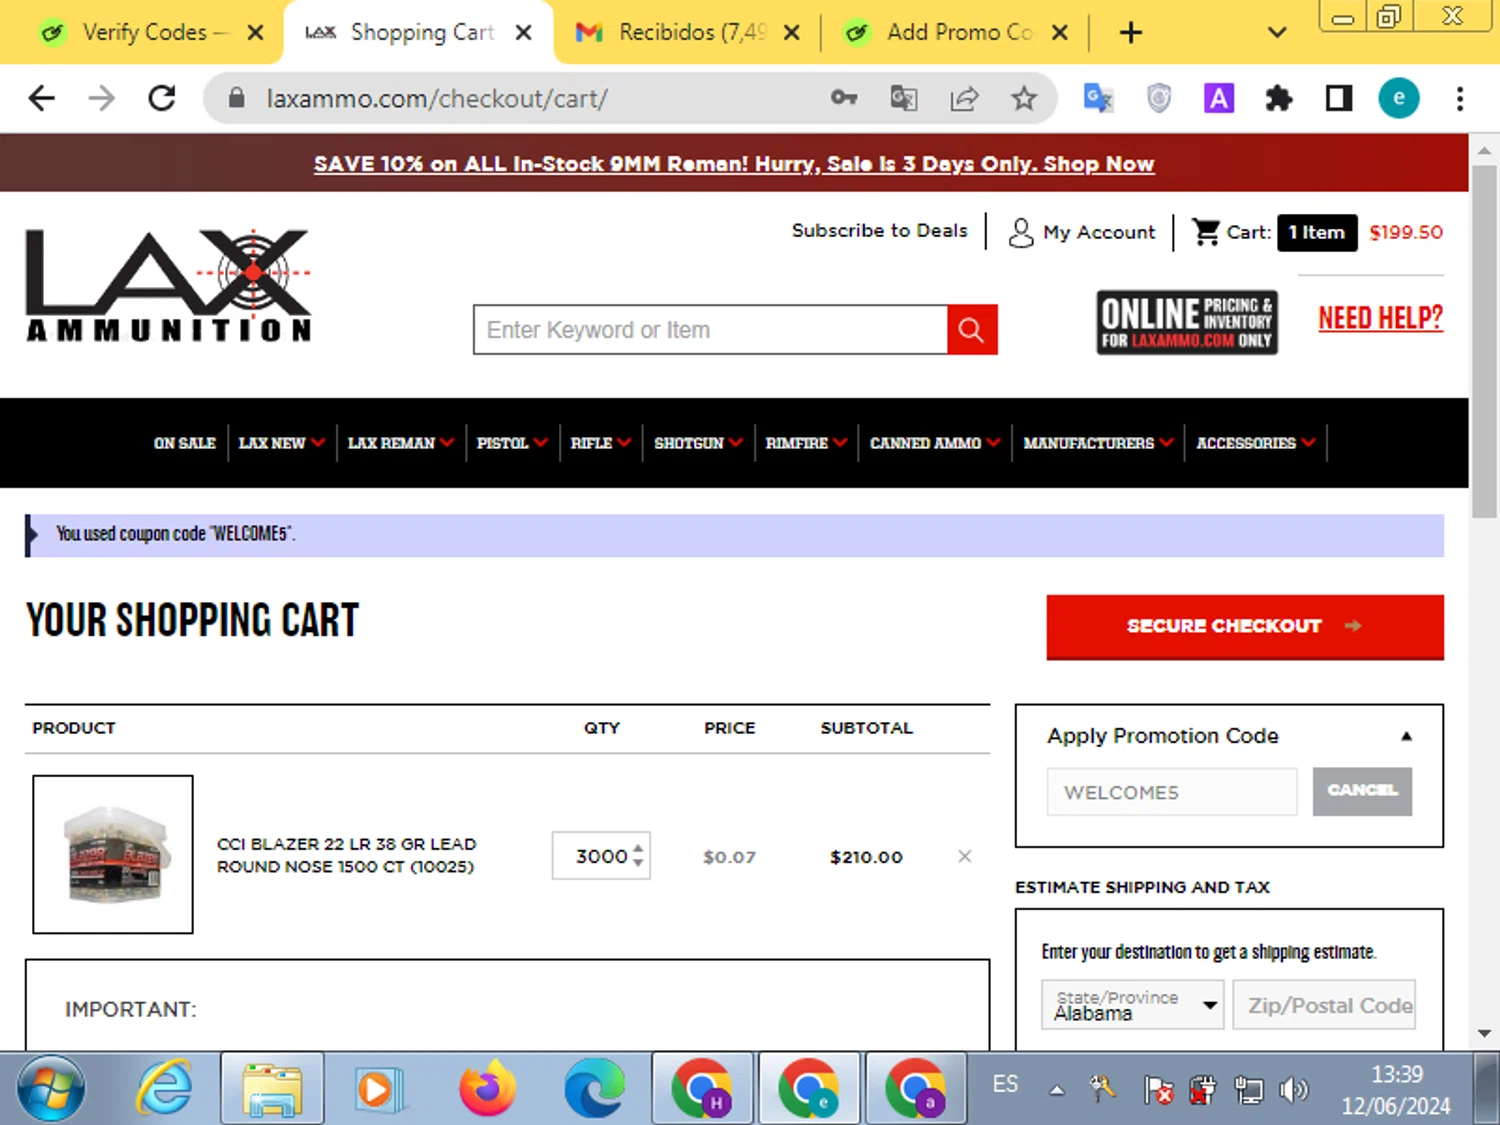1500x1125 pixels.
Task: Bookmark this page with the star icon
Action: pos(1023,98)
